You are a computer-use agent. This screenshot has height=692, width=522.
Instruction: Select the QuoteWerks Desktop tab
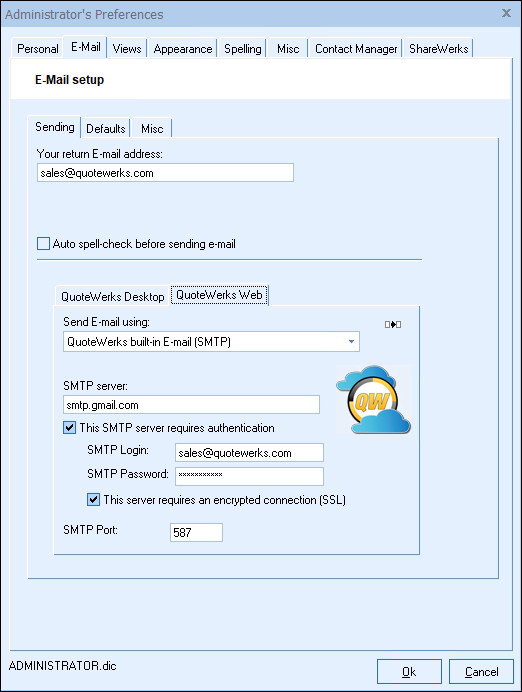[x=113, y=296]
